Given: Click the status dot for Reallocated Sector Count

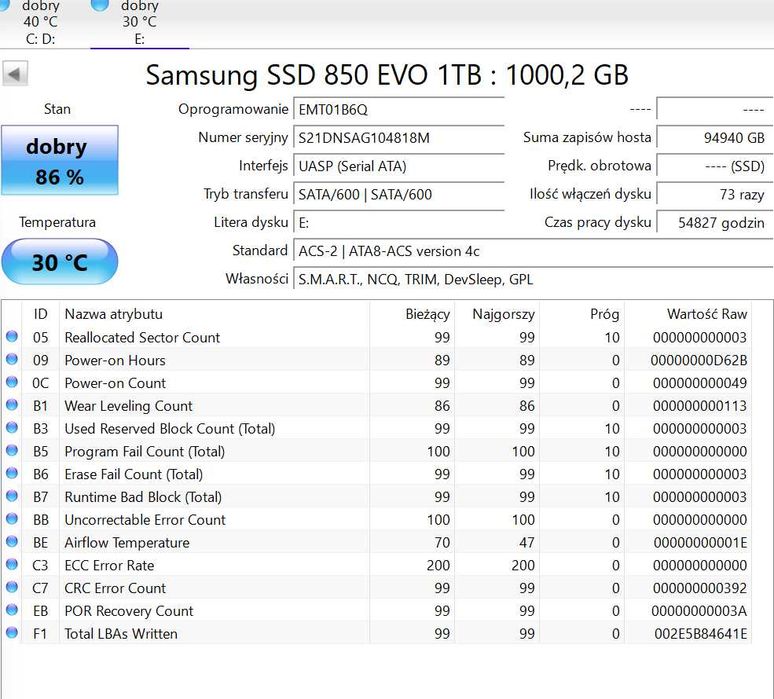Looking at the screenshot, I should [12, 337].
